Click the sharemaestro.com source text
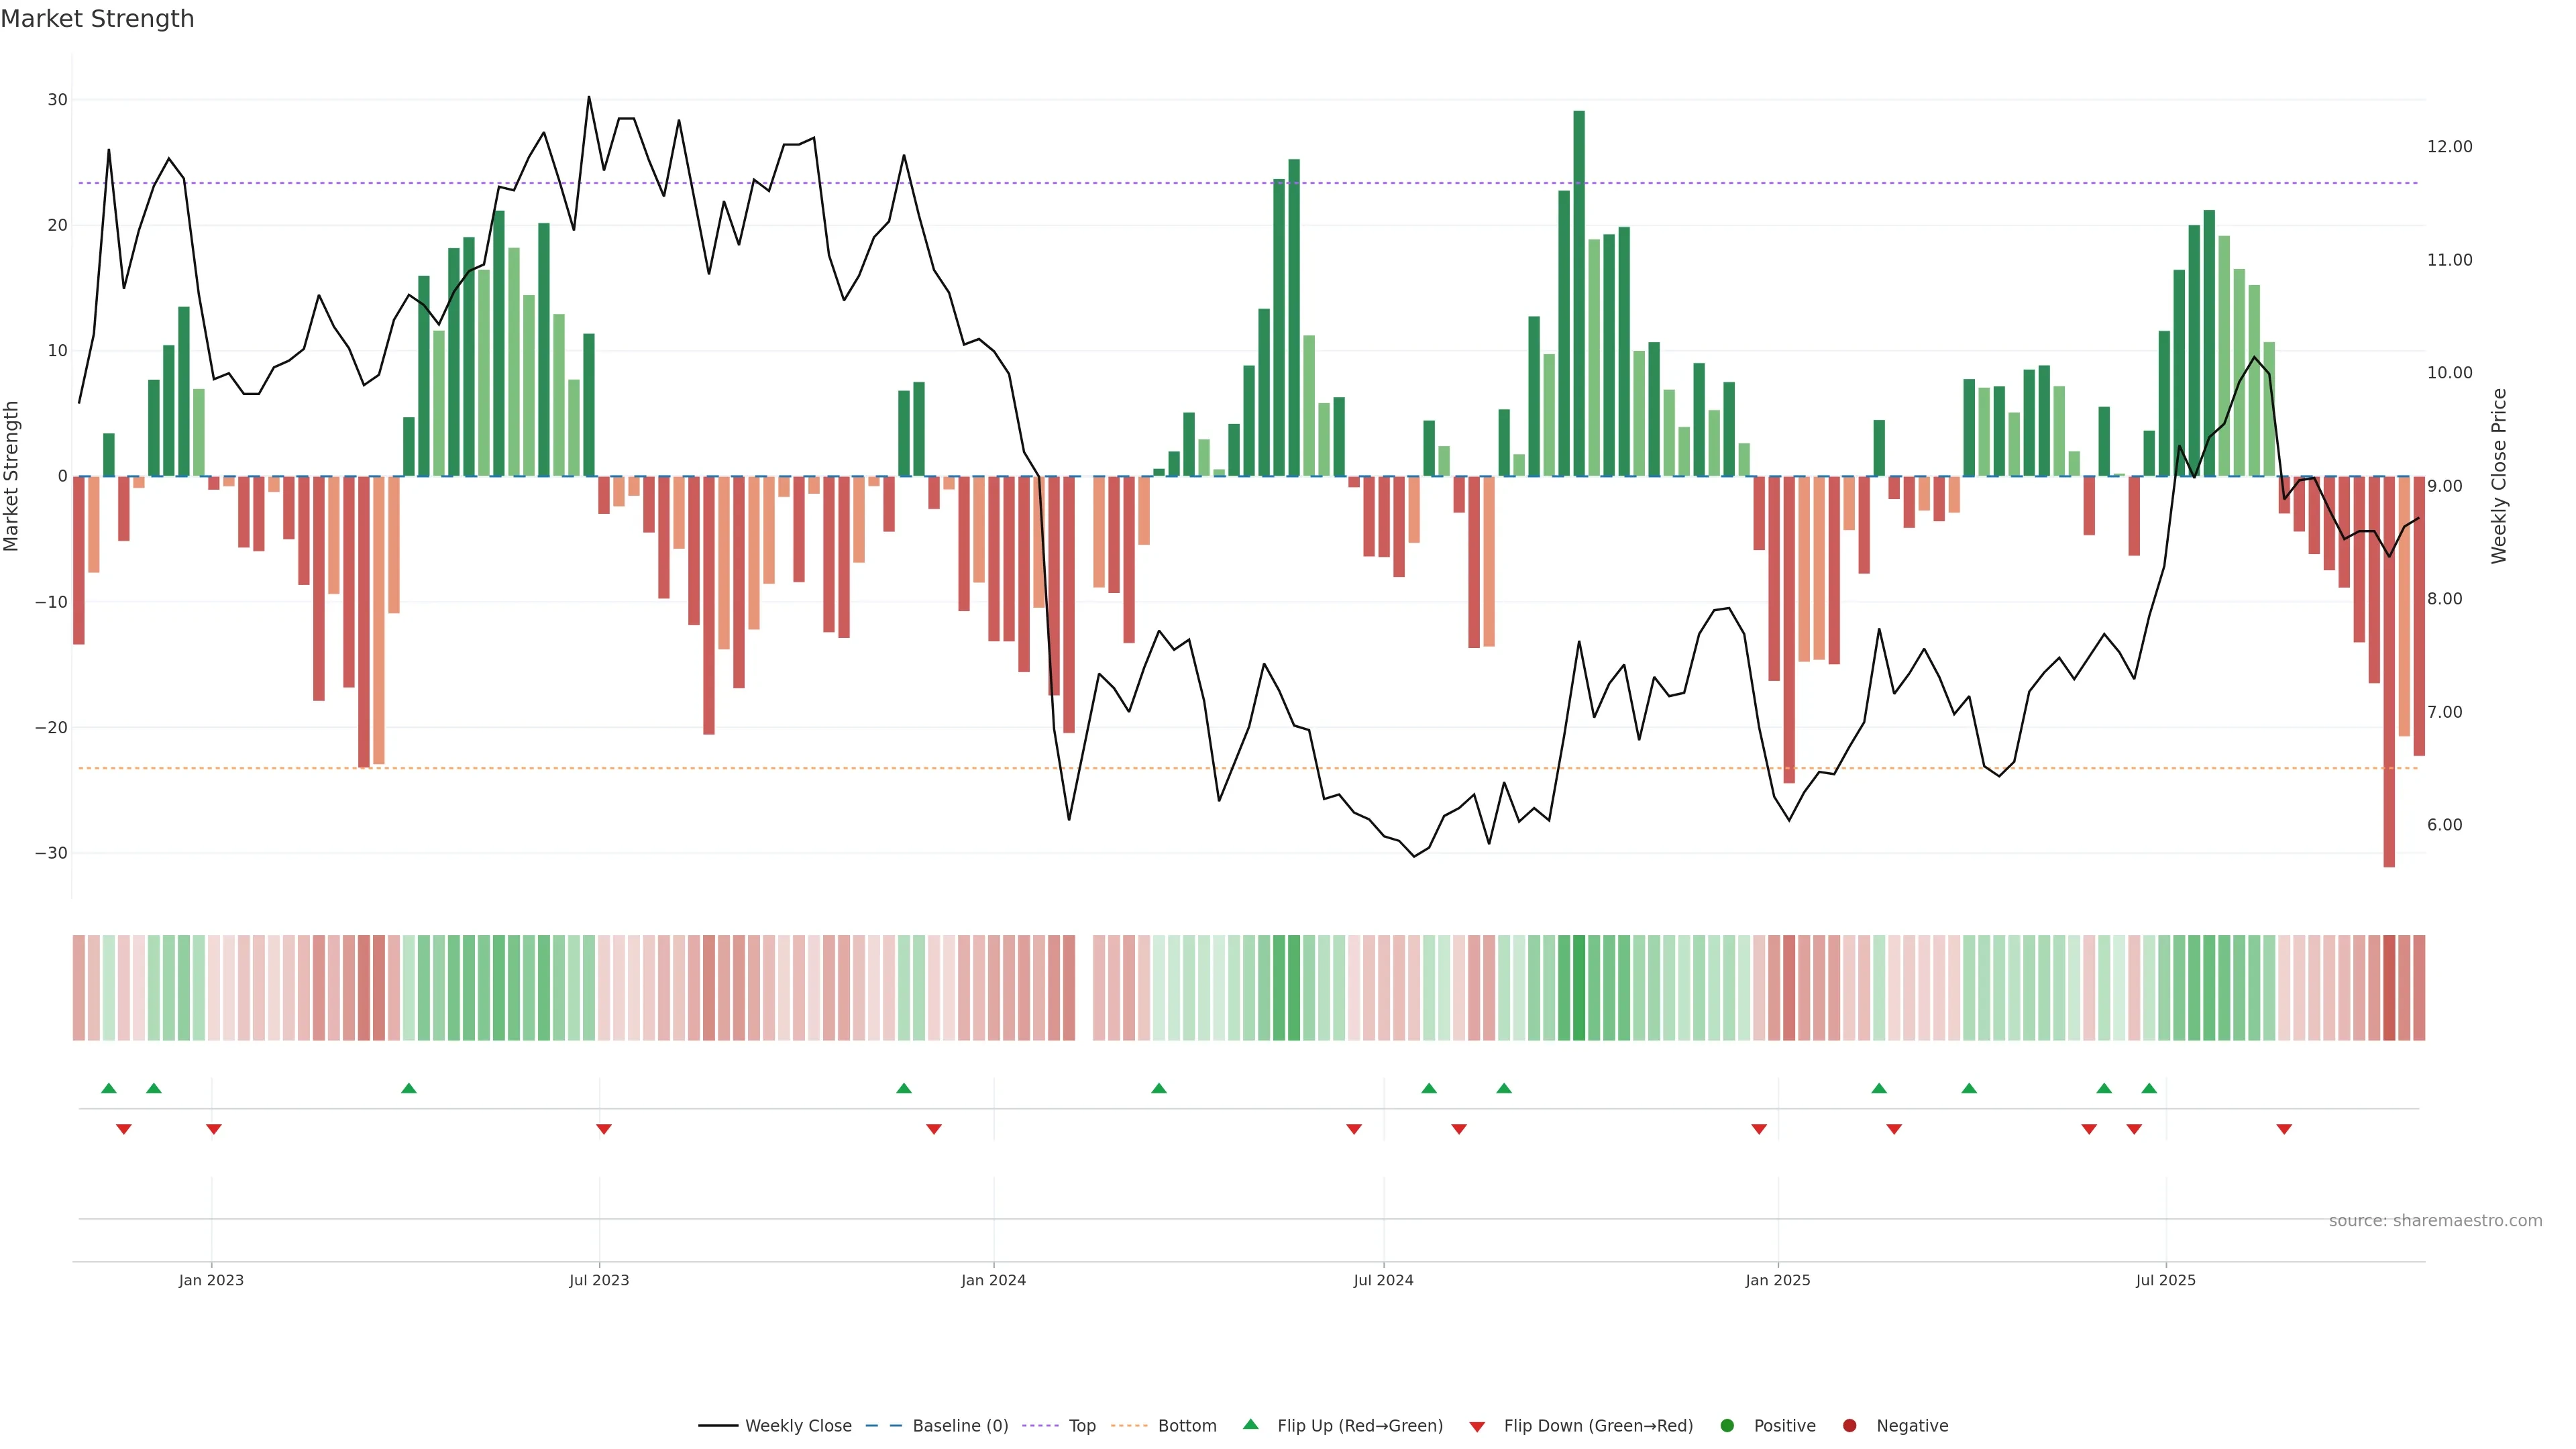 coord(2435,1220)
